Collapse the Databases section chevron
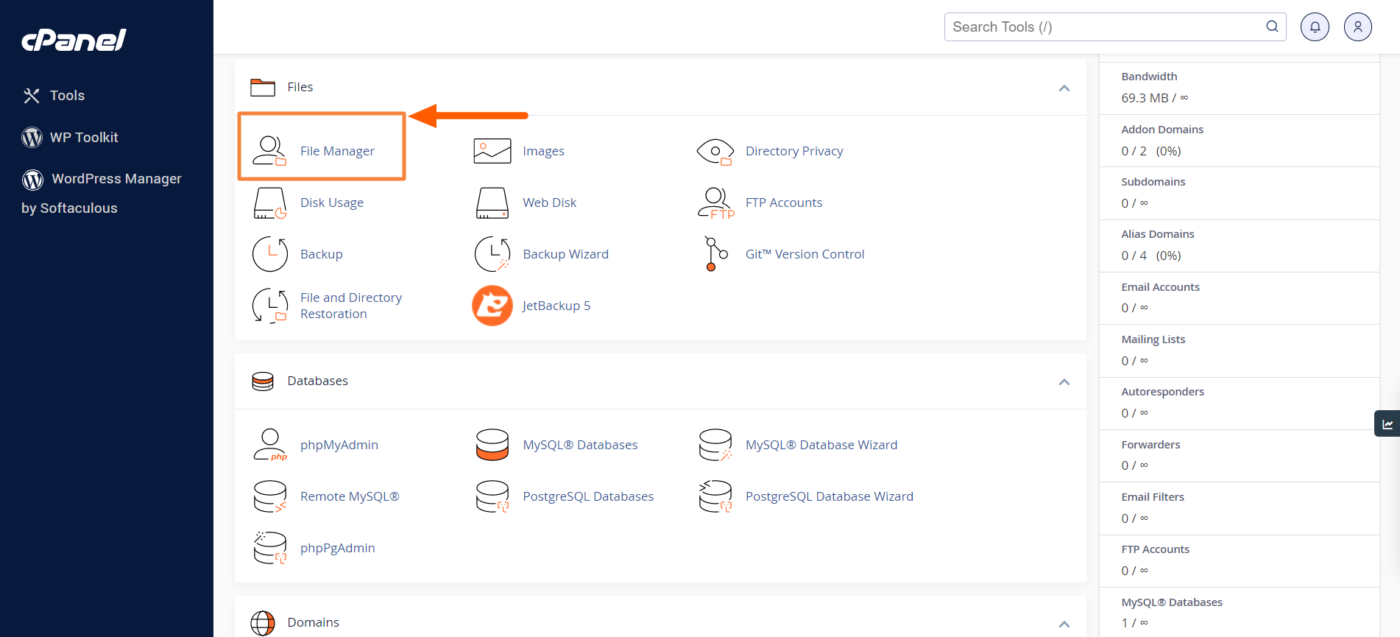Screen dimensions: 1400x637 [x=1064, y=382]
